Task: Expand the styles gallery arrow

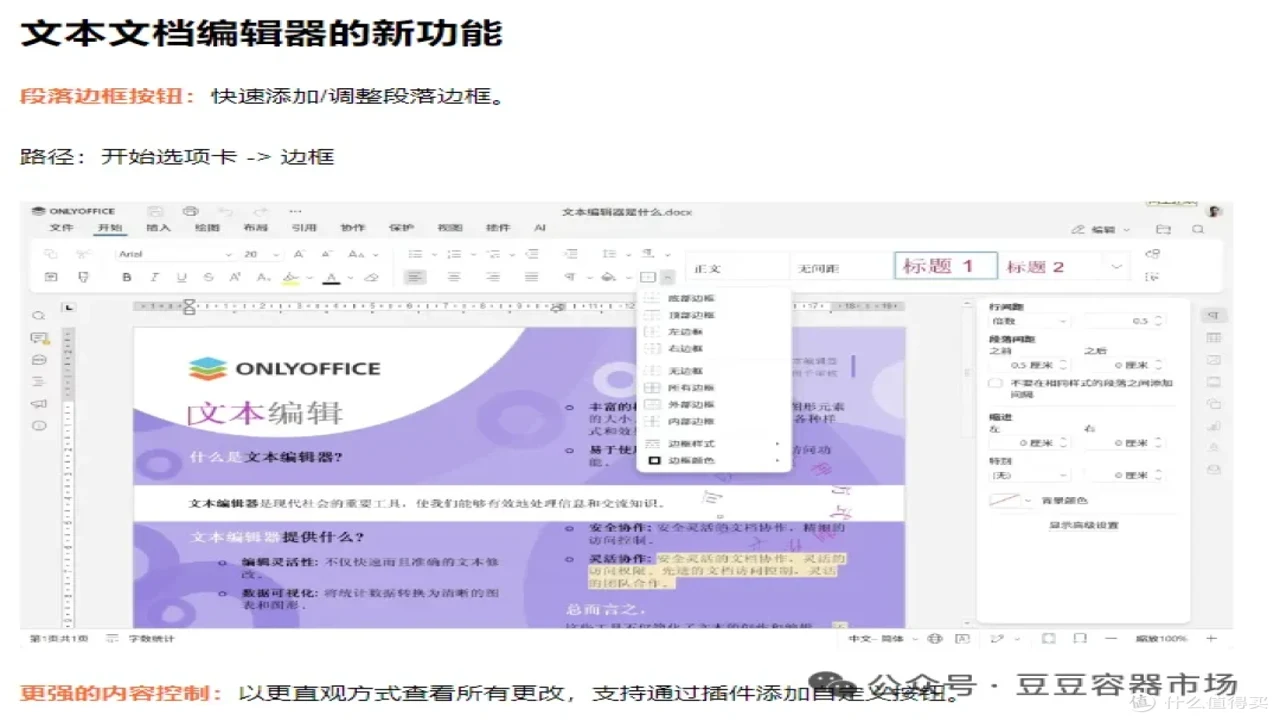Action: [x=1116, y=266]
